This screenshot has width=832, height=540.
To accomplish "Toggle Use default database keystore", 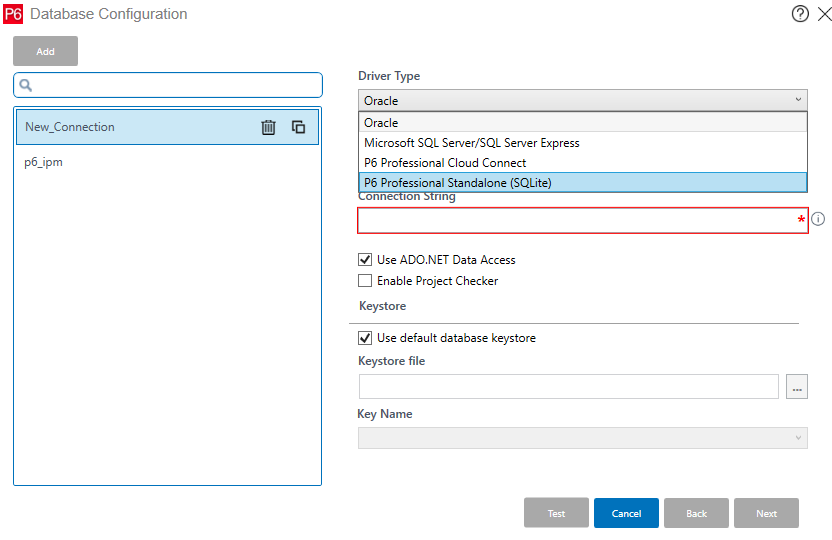I will point(365,338).
